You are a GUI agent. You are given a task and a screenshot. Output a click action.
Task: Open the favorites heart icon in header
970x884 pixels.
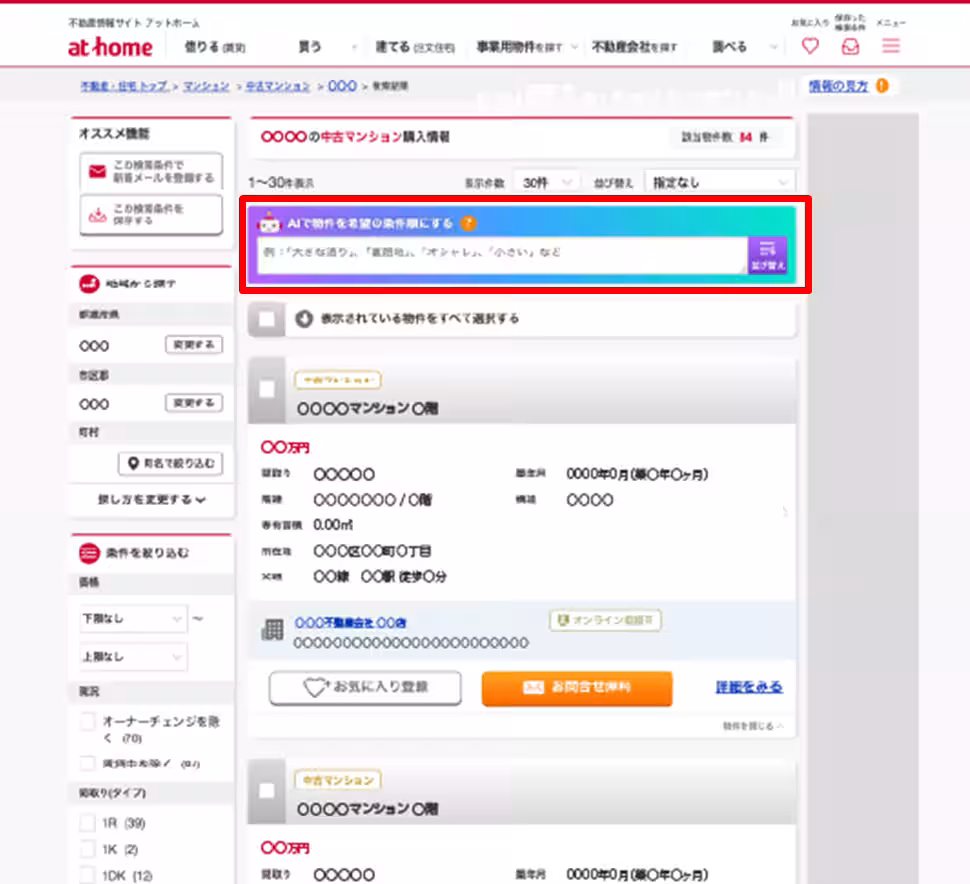pyautogui.click(x=810, y=46)
